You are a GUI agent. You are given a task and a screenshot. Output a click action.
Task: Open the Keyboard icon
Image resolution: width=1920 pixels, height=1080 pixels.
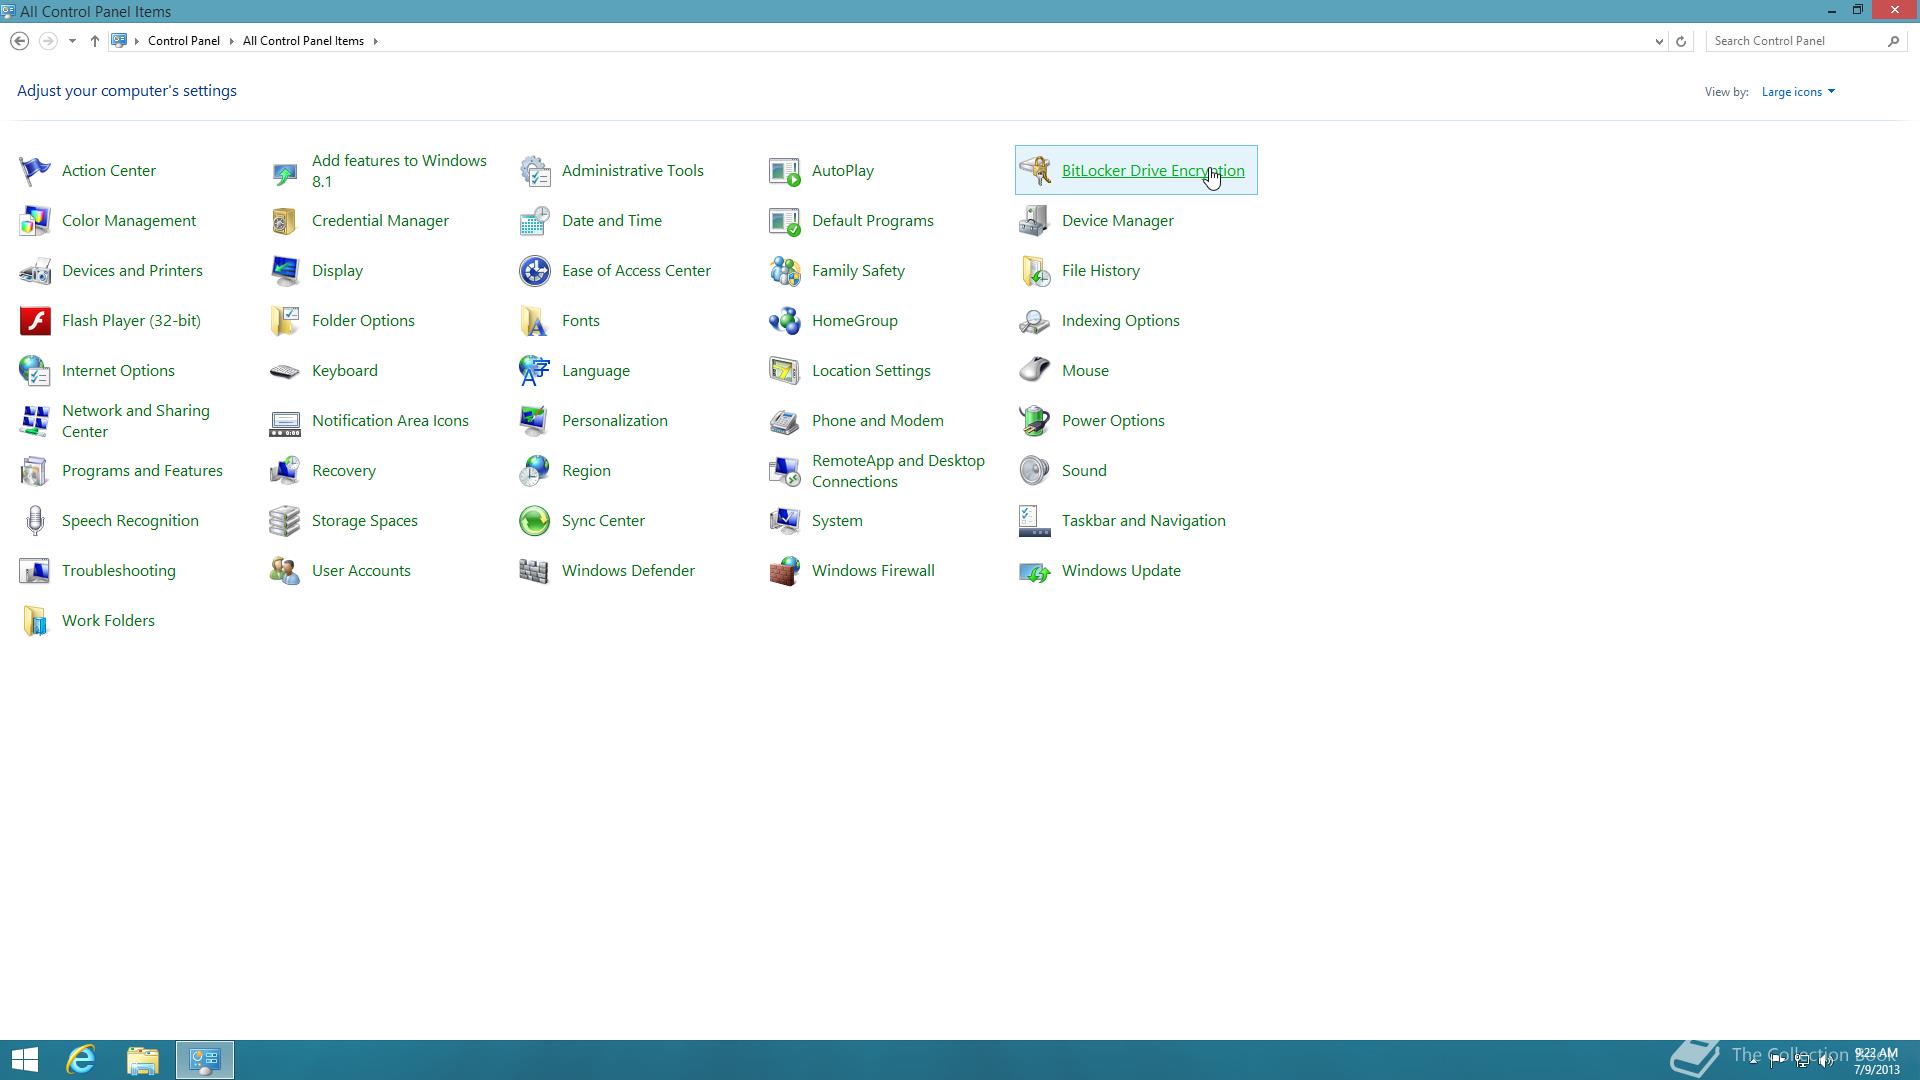tap(285, 371)
